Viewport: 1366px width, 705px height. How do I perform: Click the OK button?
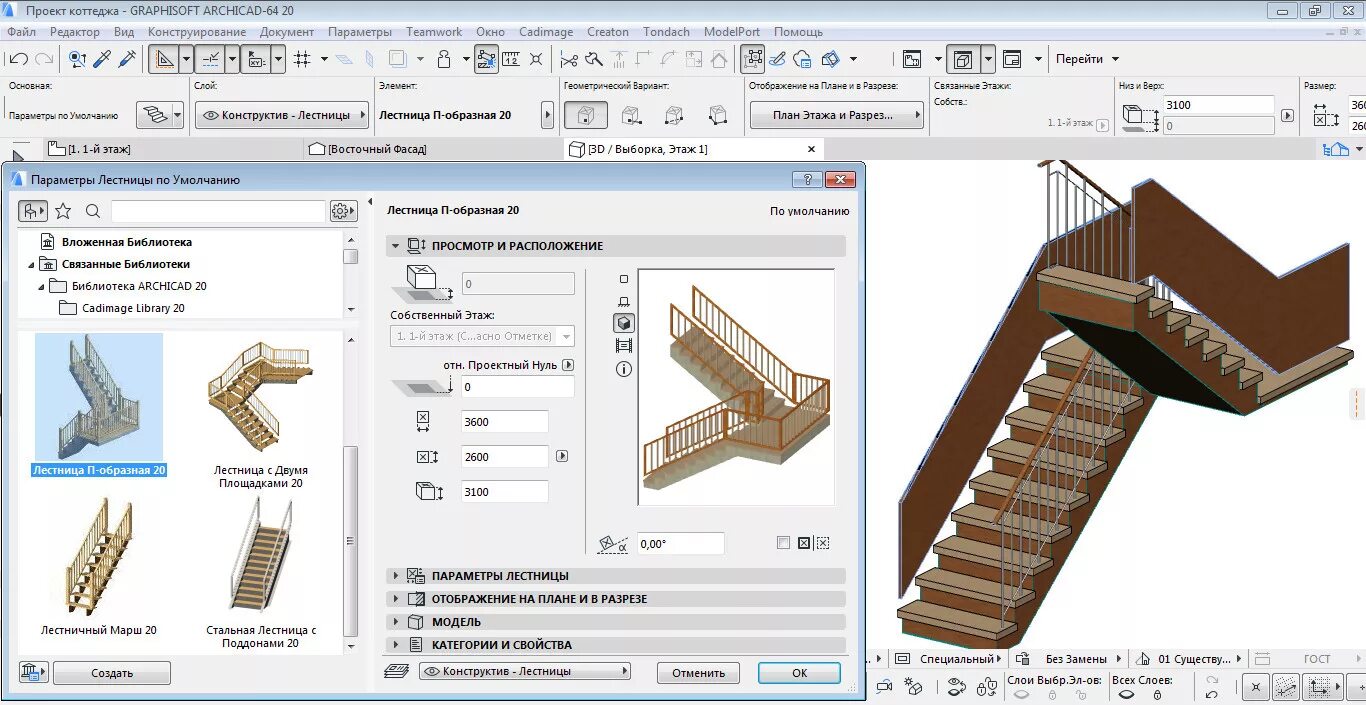pyautogui.click(x=799, y=673)
